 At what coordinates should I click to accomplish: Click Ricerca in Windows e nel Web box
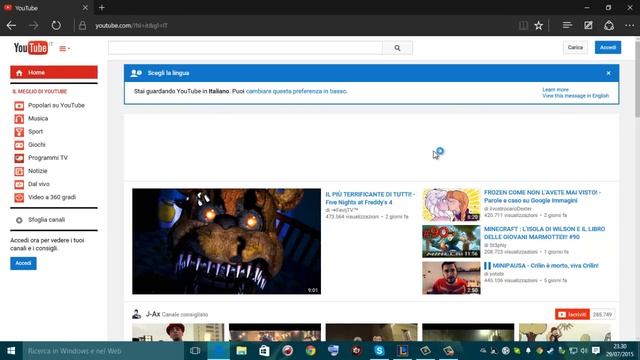coord(102,351)
